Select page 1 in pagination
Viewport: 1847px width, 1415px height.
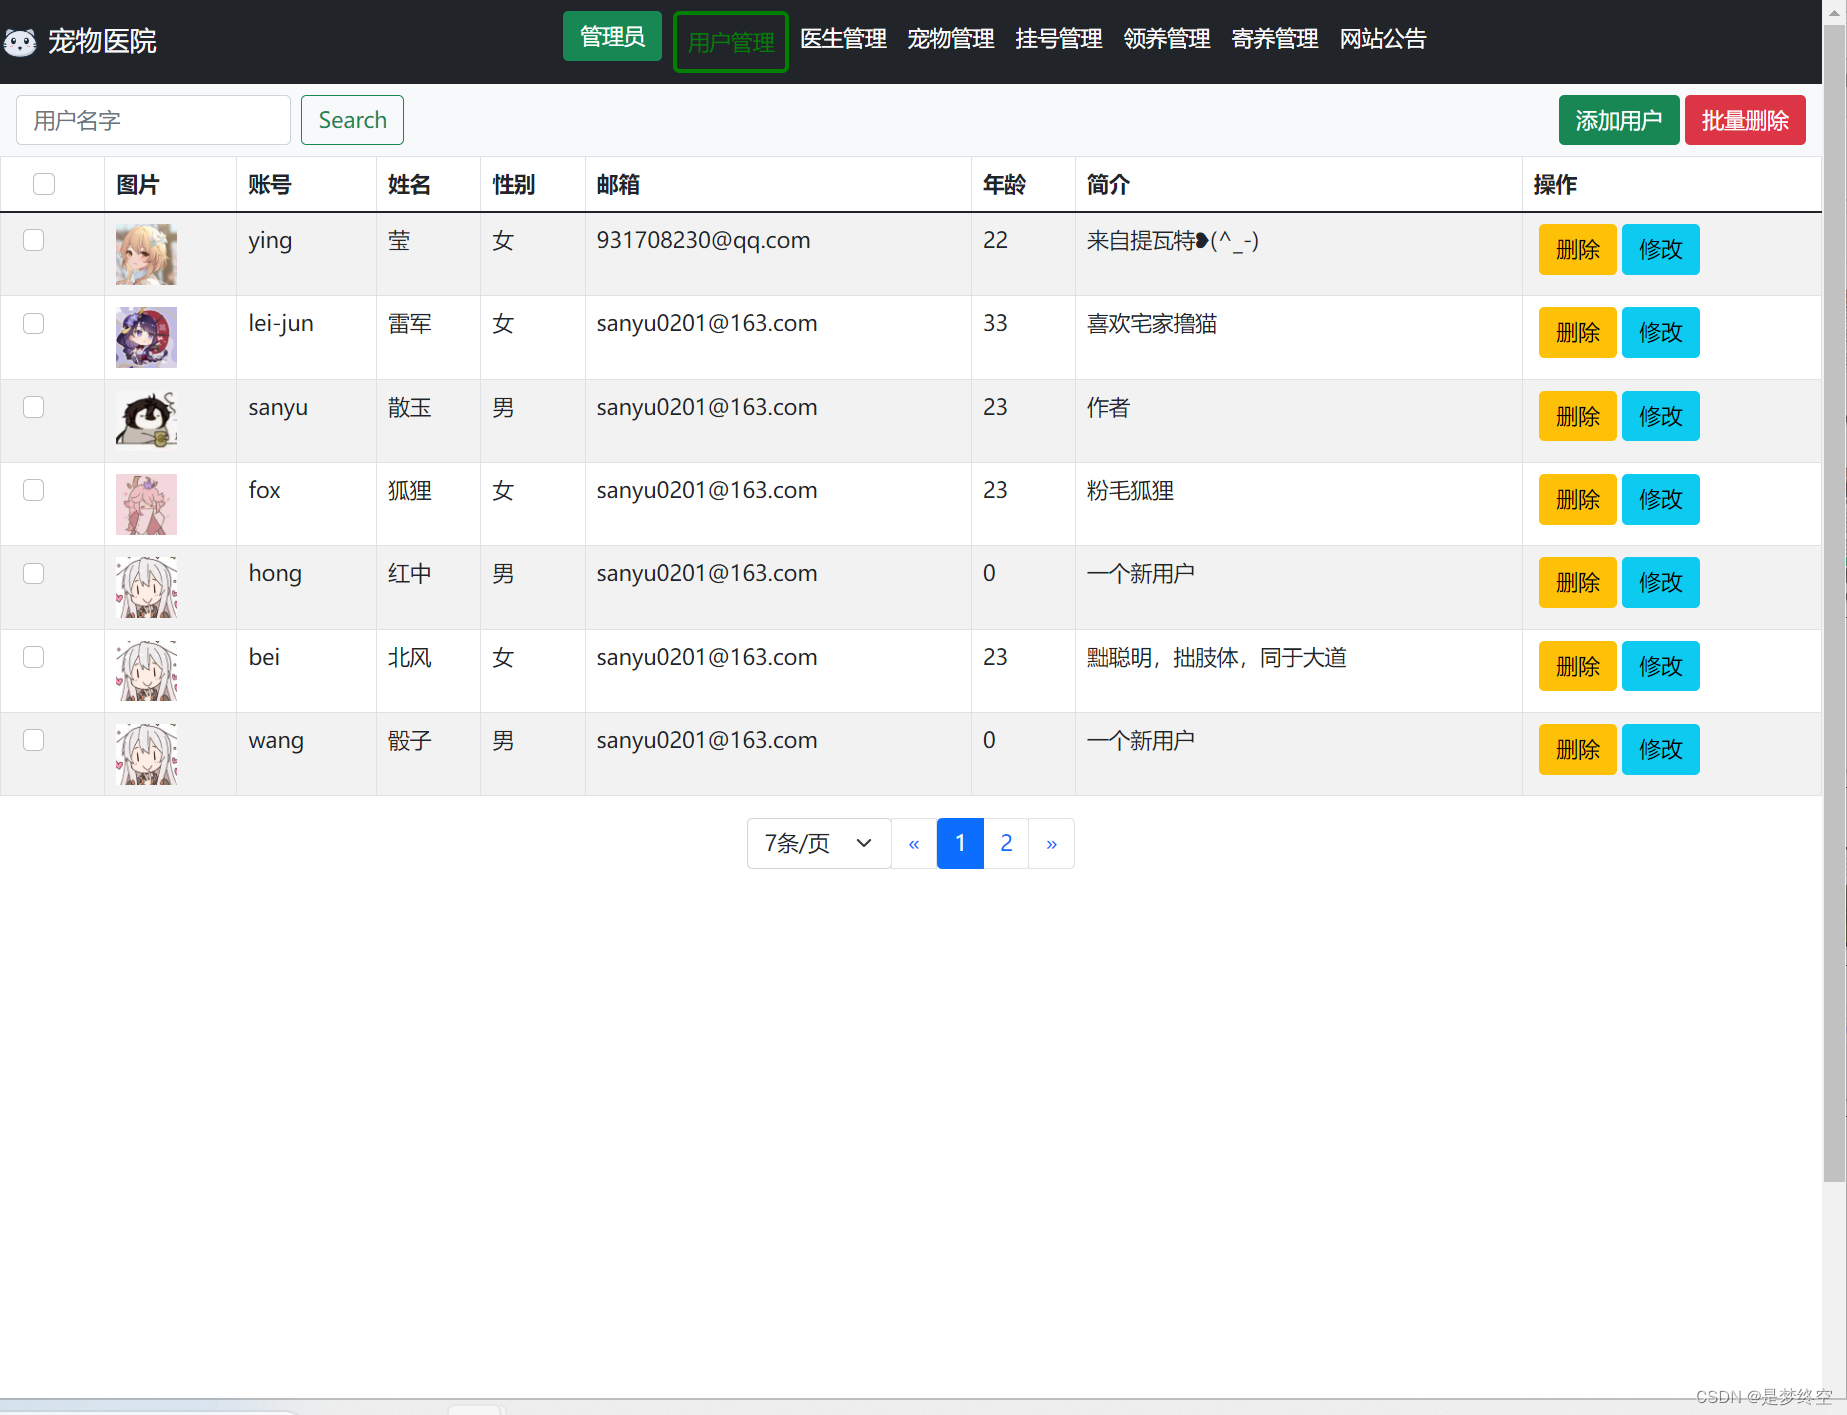(x=960, y=843)
